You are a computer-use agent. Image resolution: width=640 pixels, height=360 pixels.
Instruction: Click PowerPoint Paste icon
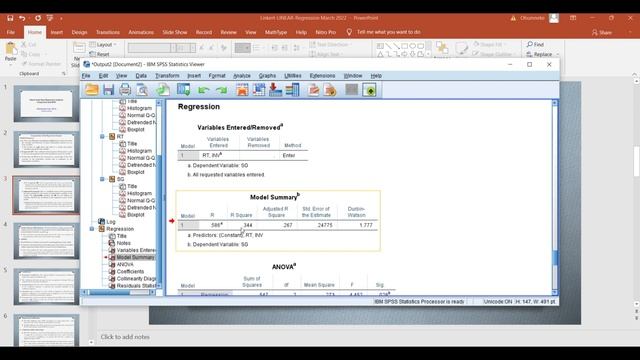click(x=11, y=52)
